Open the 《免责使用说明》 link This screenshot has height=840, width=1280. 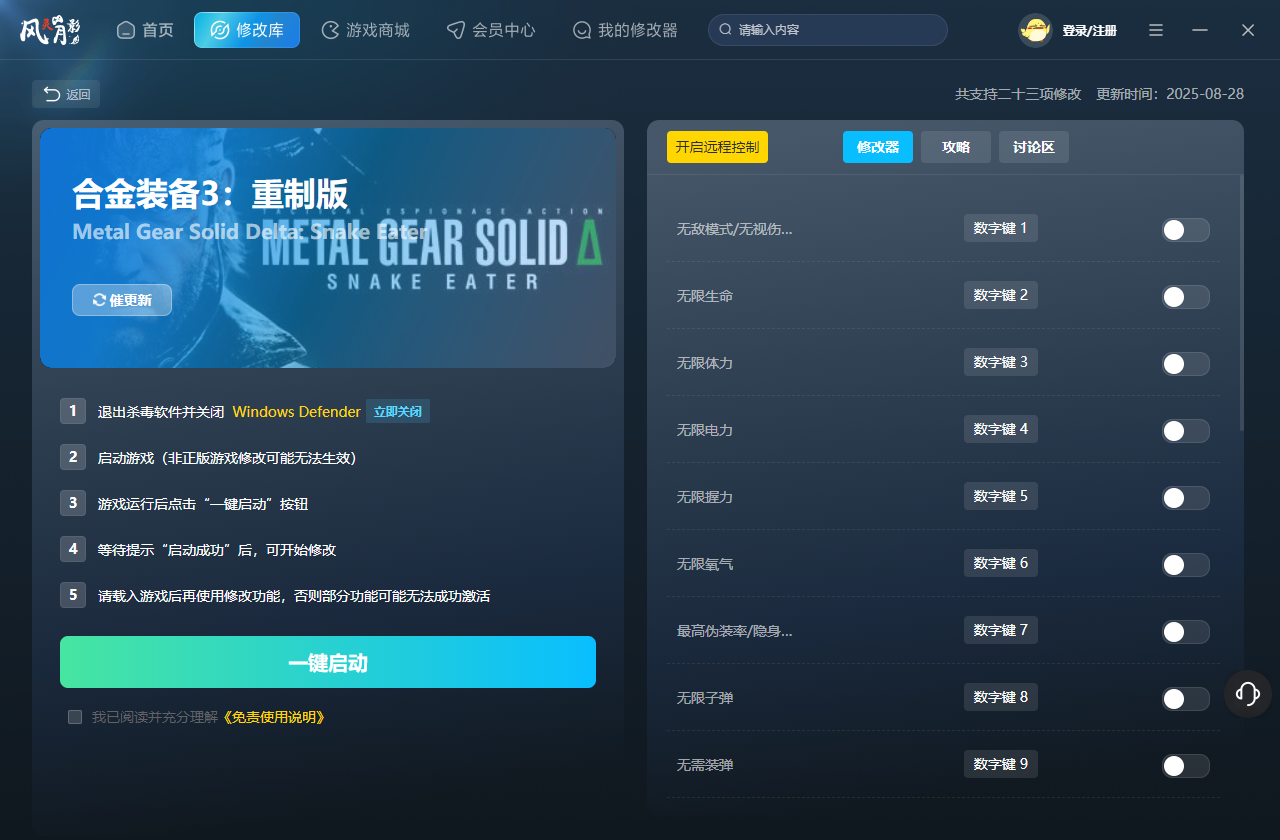click(273, 717)
